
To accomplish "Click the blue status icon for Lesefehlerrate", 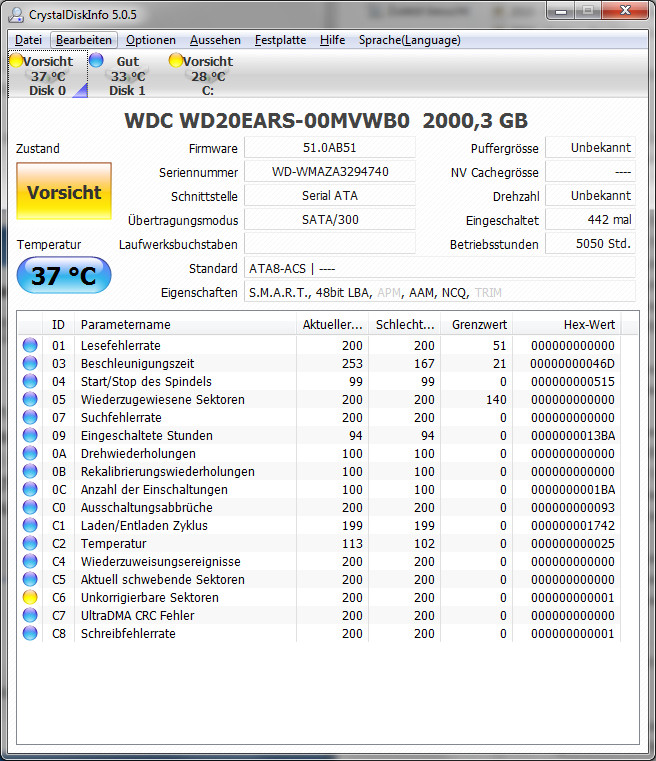I will click(30, 345).
